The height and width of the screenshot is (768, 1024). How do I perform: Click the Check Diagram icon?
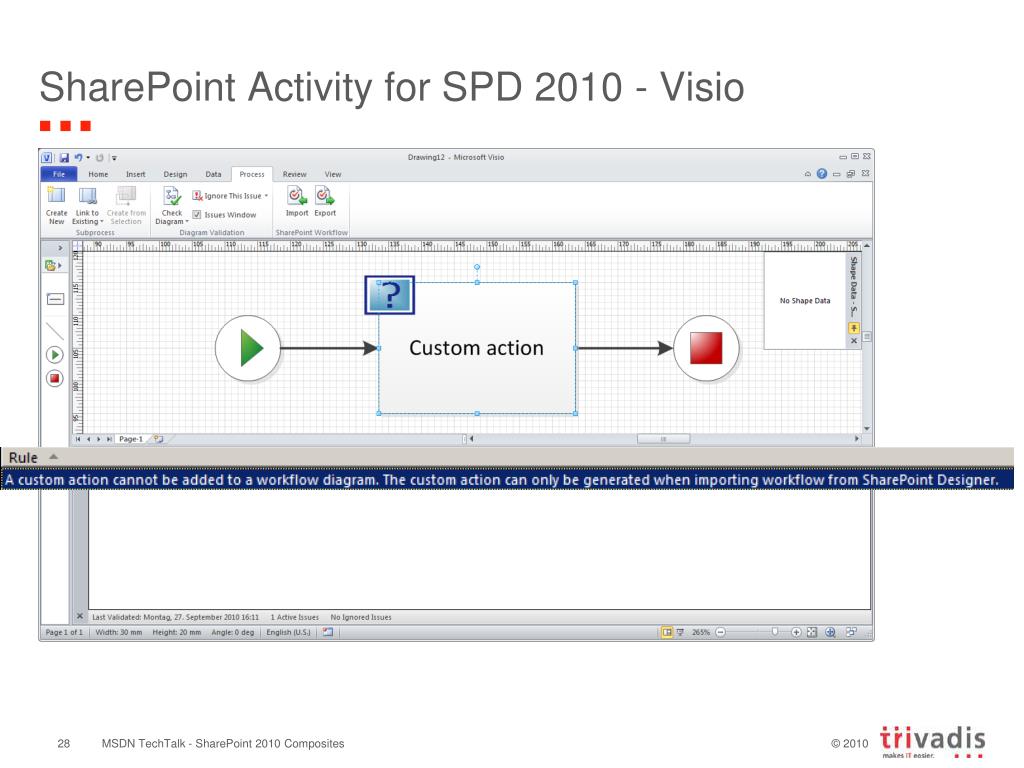[x=172, y=196]
